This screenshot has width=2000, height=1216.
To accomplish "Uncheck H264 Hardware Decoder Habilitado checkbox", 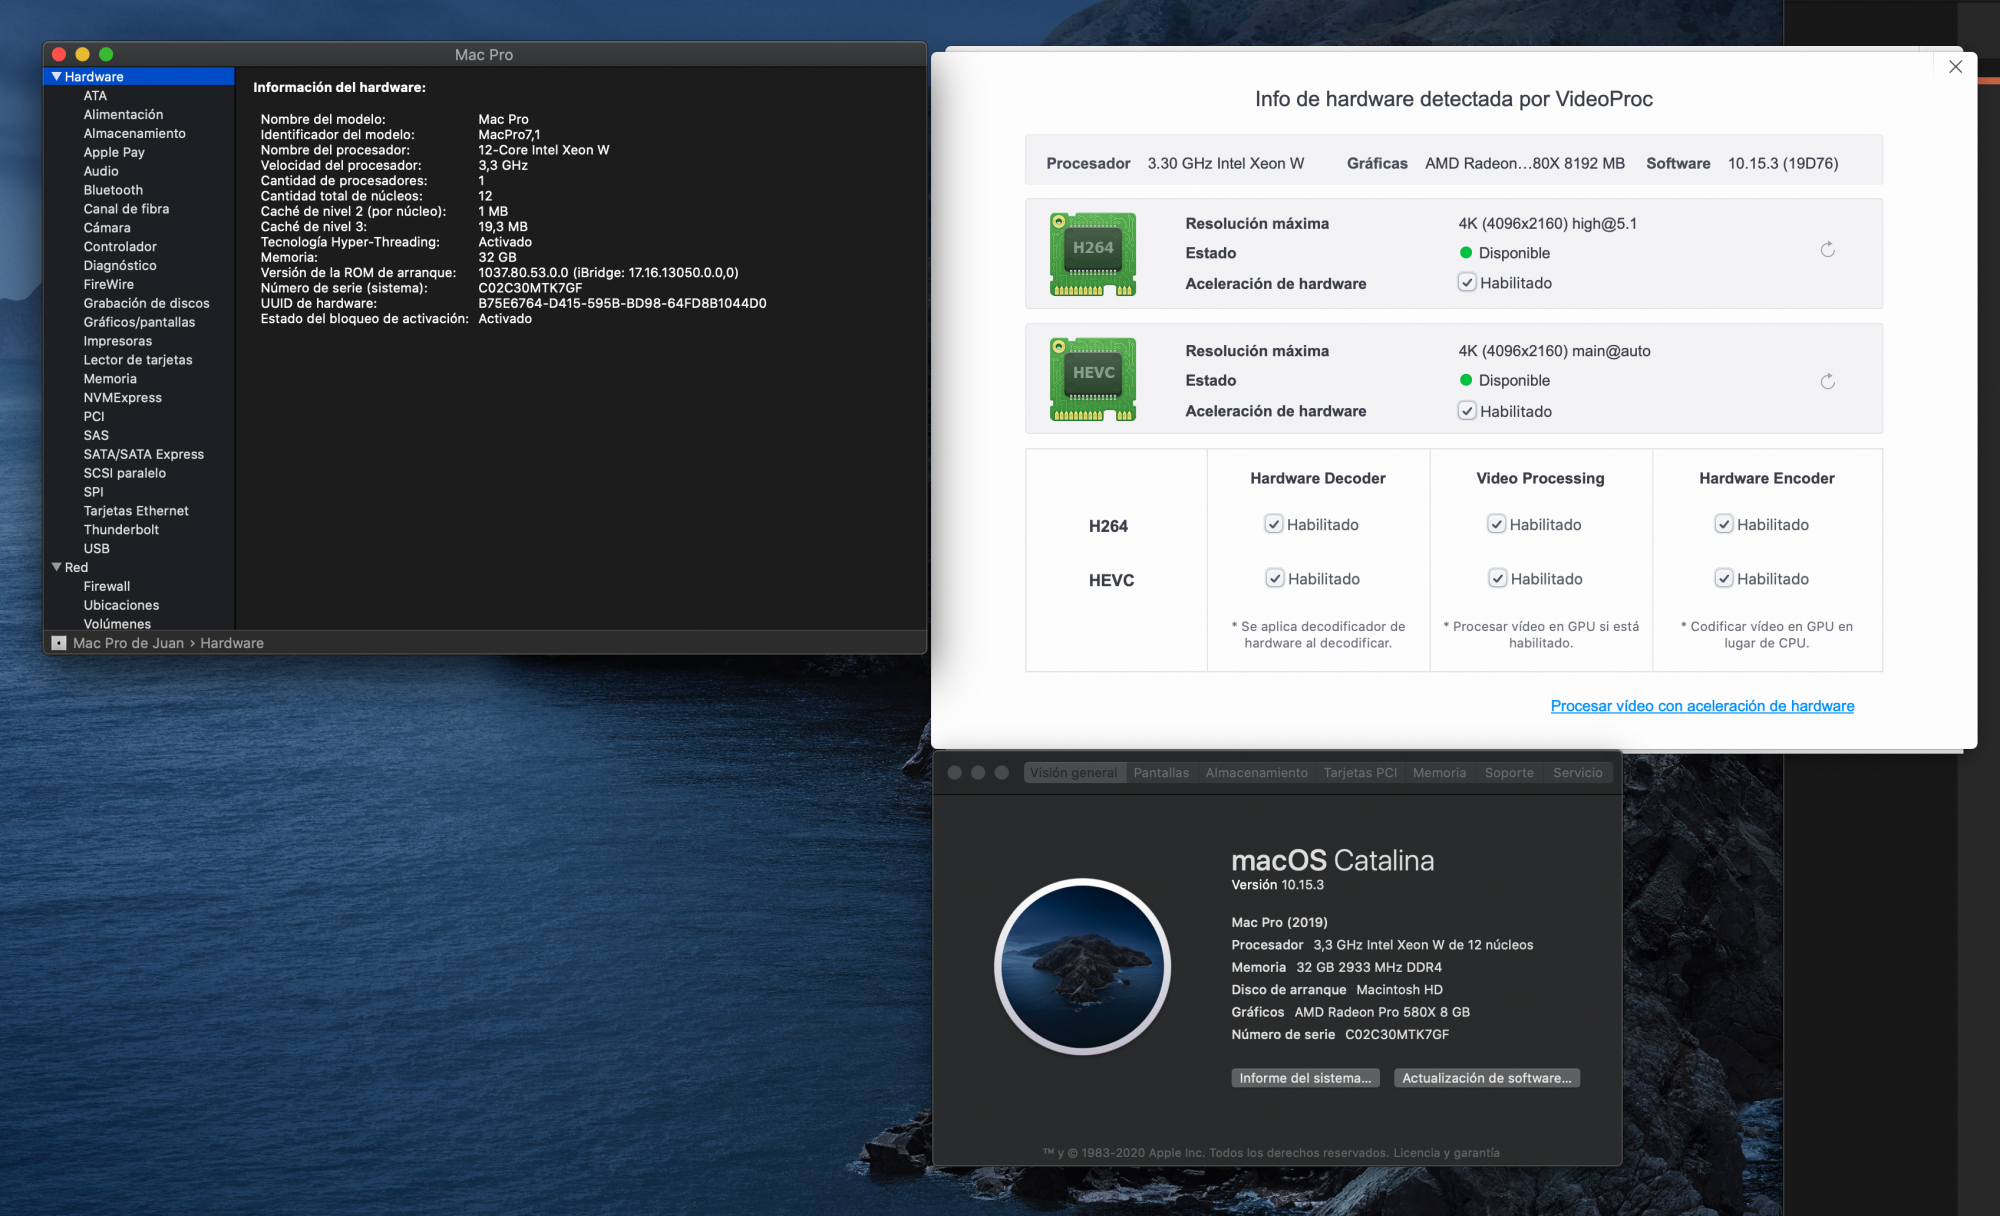I will [1274, 524].
